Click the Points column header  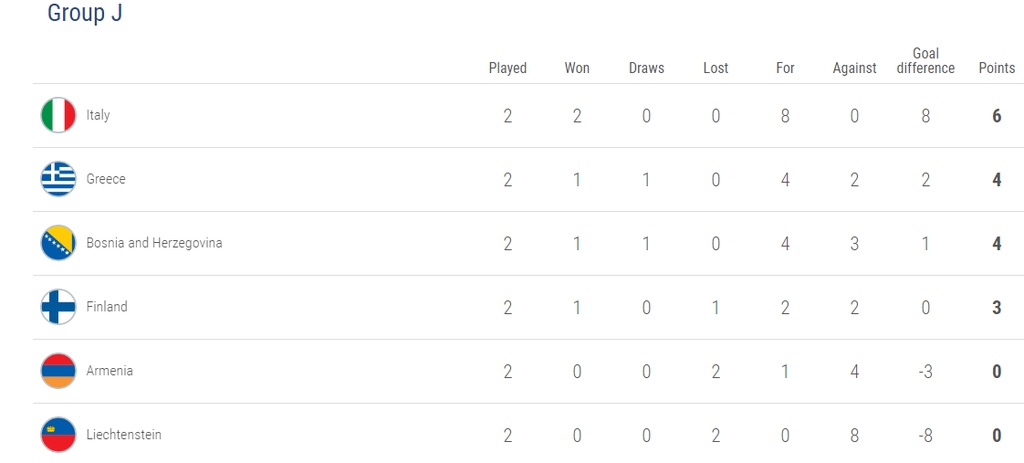pos(996,68)
